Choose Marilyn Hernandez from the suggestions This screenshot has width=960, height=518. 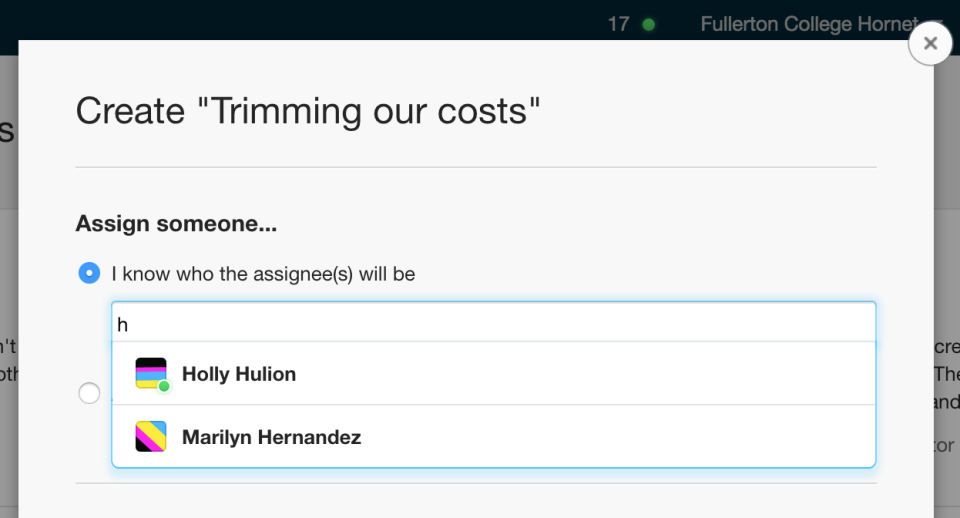[493, 436]
